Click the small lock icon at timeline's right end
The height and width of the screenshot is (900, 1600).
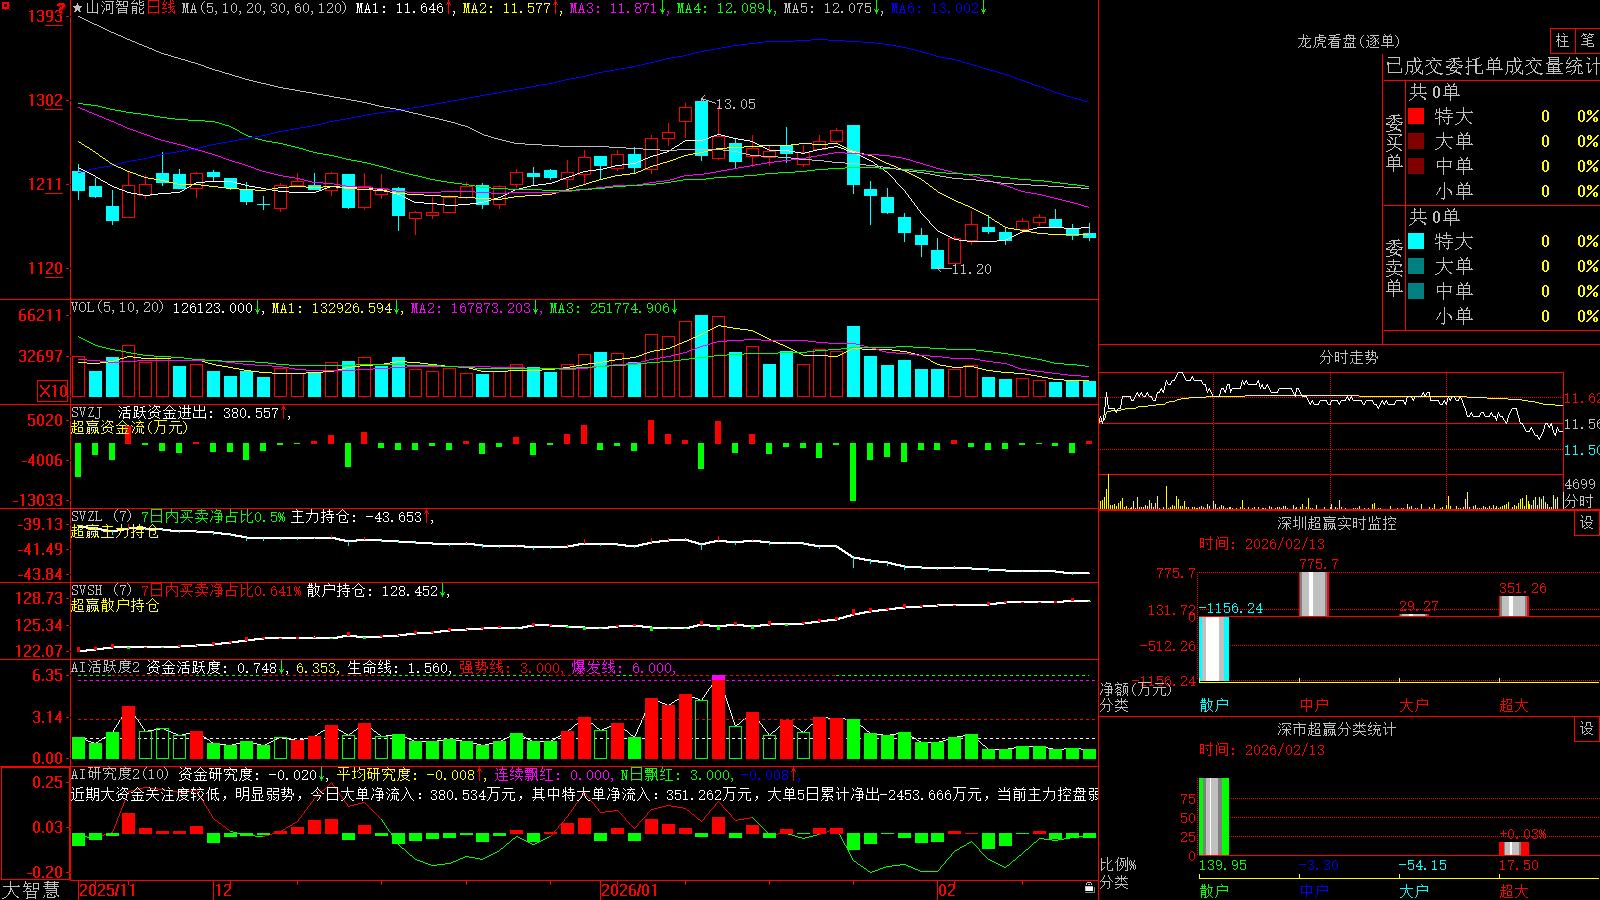pyautogui.click(x=1089, y=887)
